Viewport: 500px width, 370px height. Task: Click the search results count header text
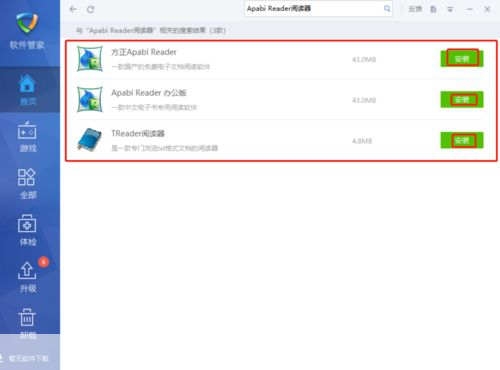pyautogui.click(x=151, y=30)
